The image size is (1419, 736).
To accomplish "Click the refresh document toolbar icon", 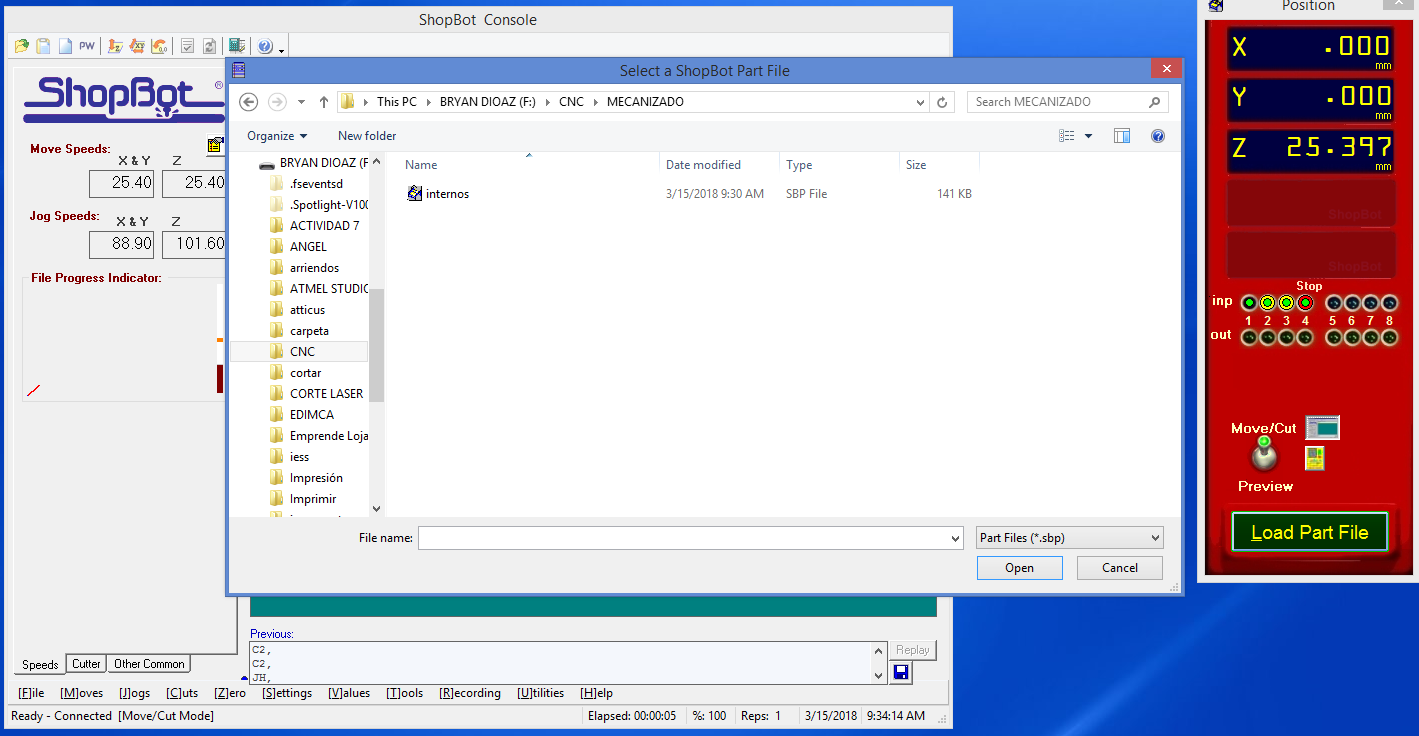I will (209, 46).
